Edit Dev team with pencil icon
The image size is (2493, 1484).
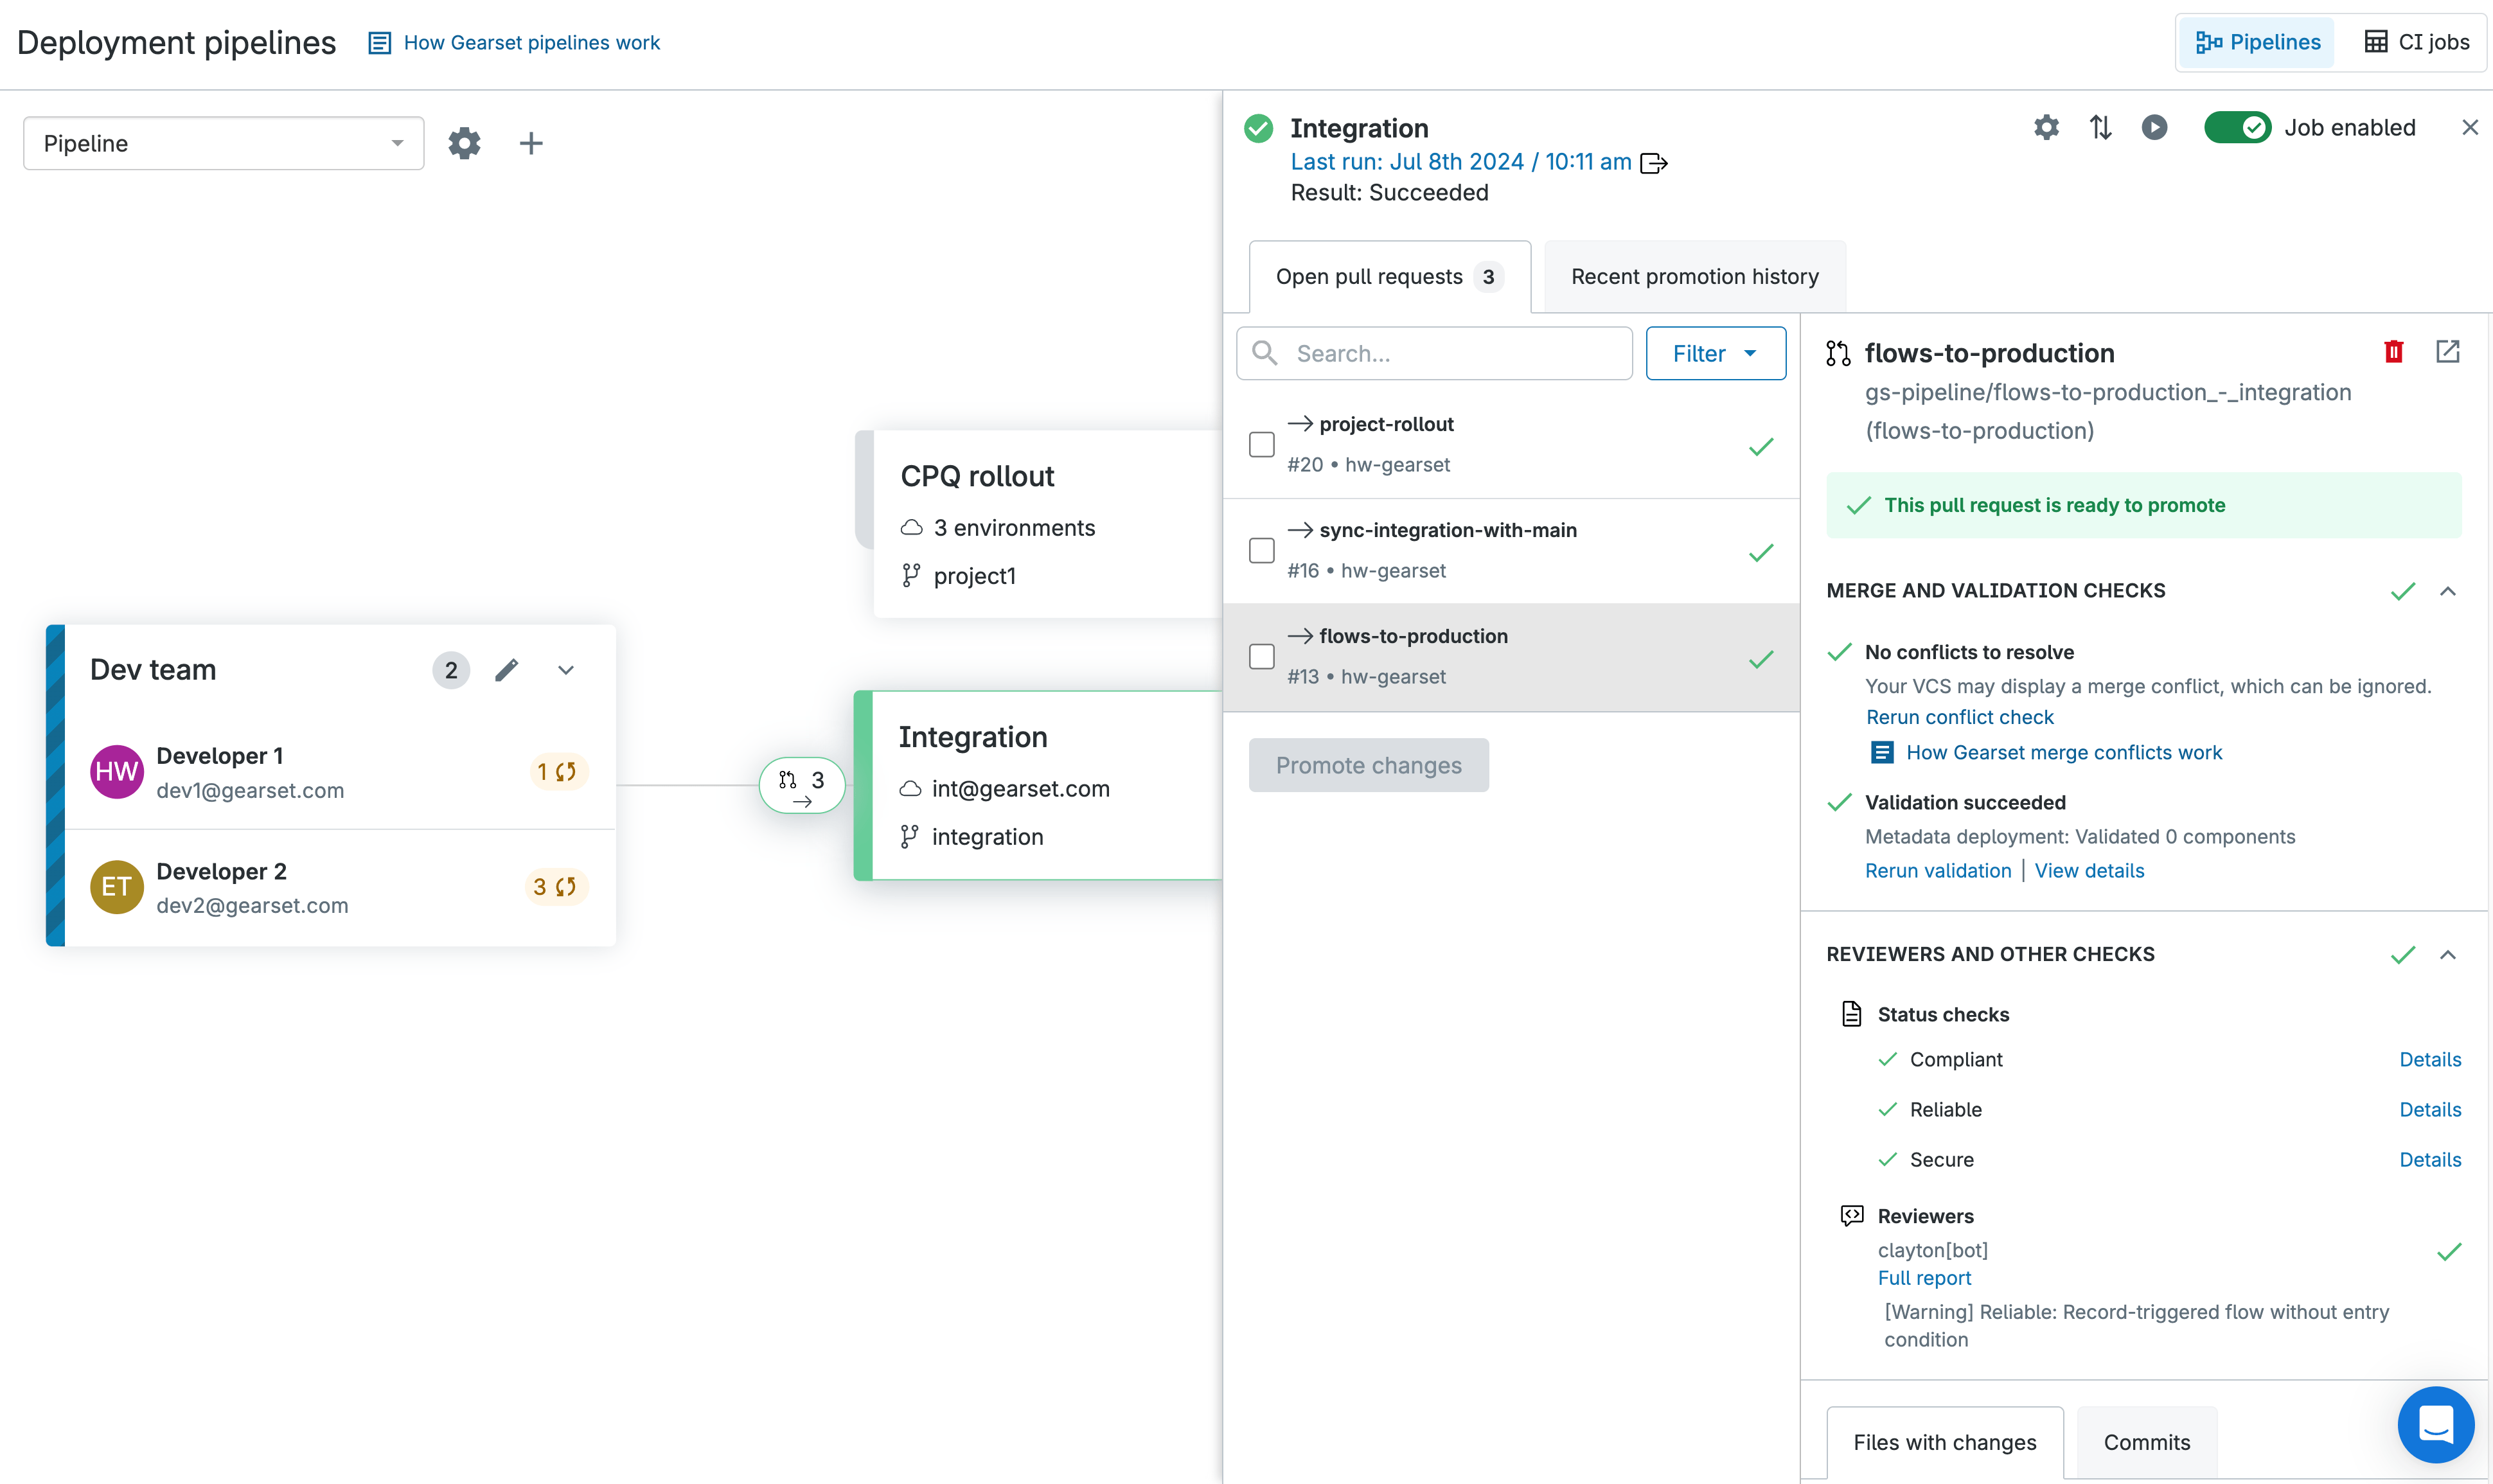507,670
